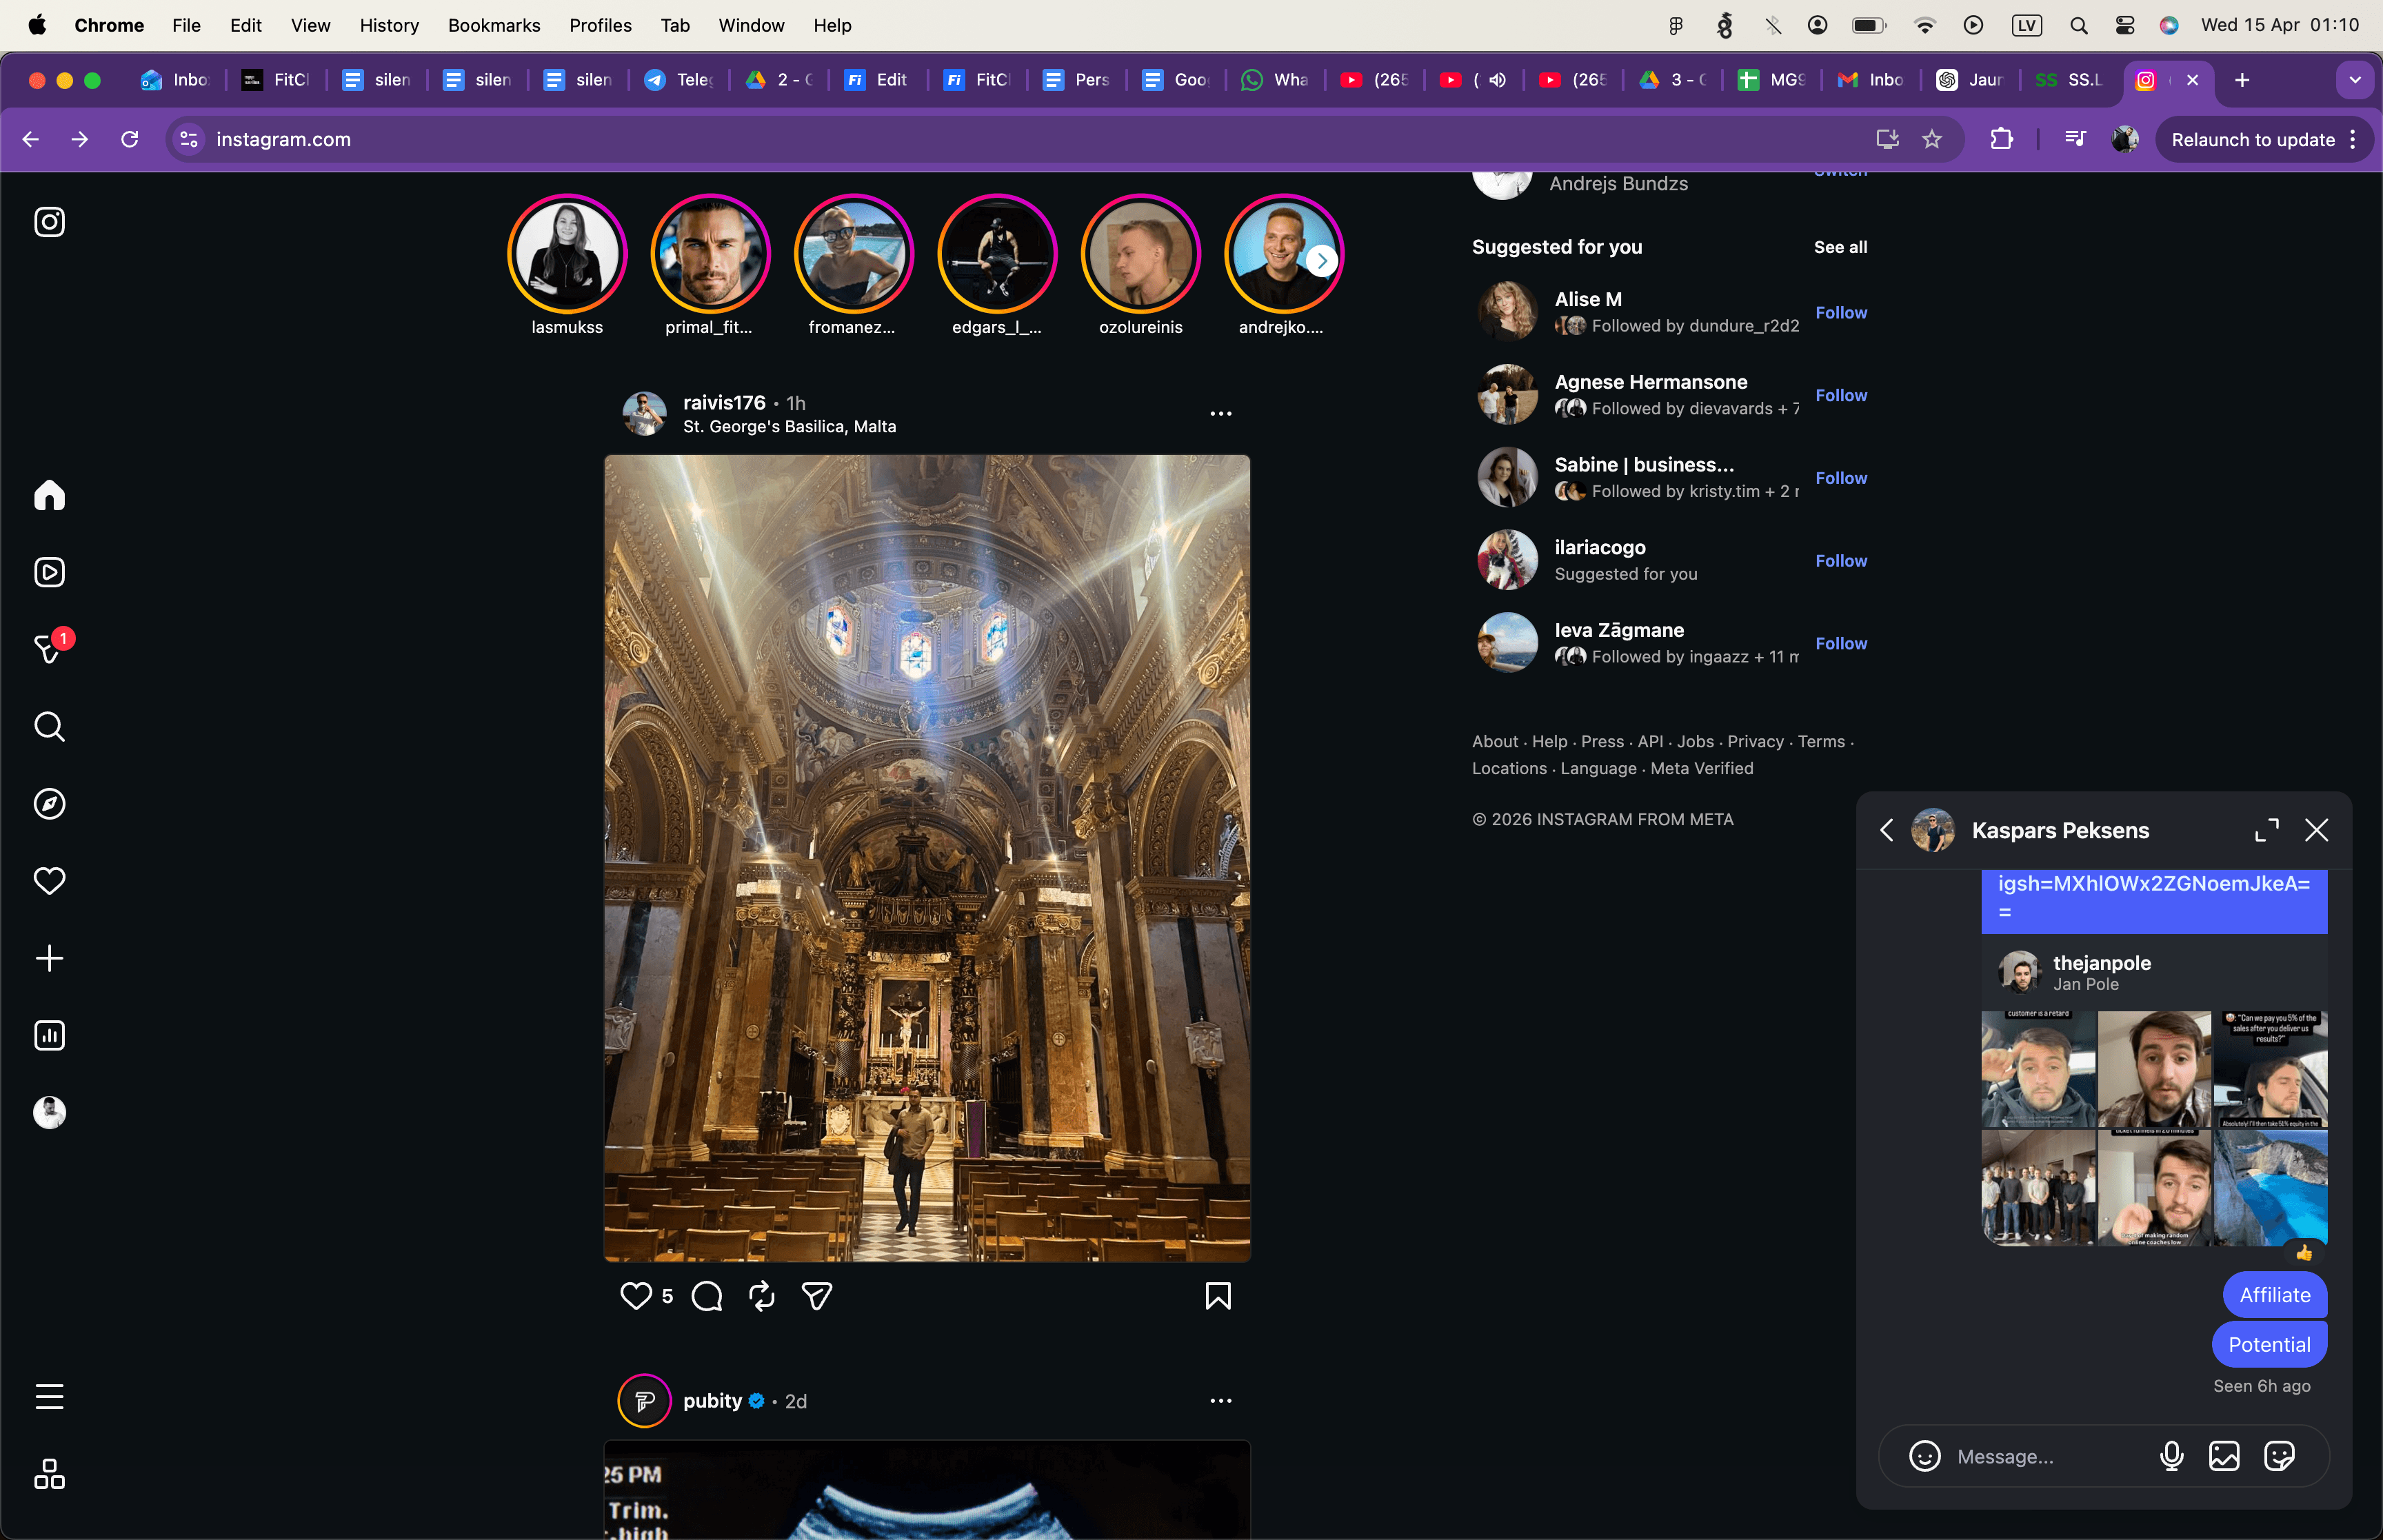The image size is (2383, 1540).
Task: Follow Ieva Zāgmane
Action: (1841, 644)
